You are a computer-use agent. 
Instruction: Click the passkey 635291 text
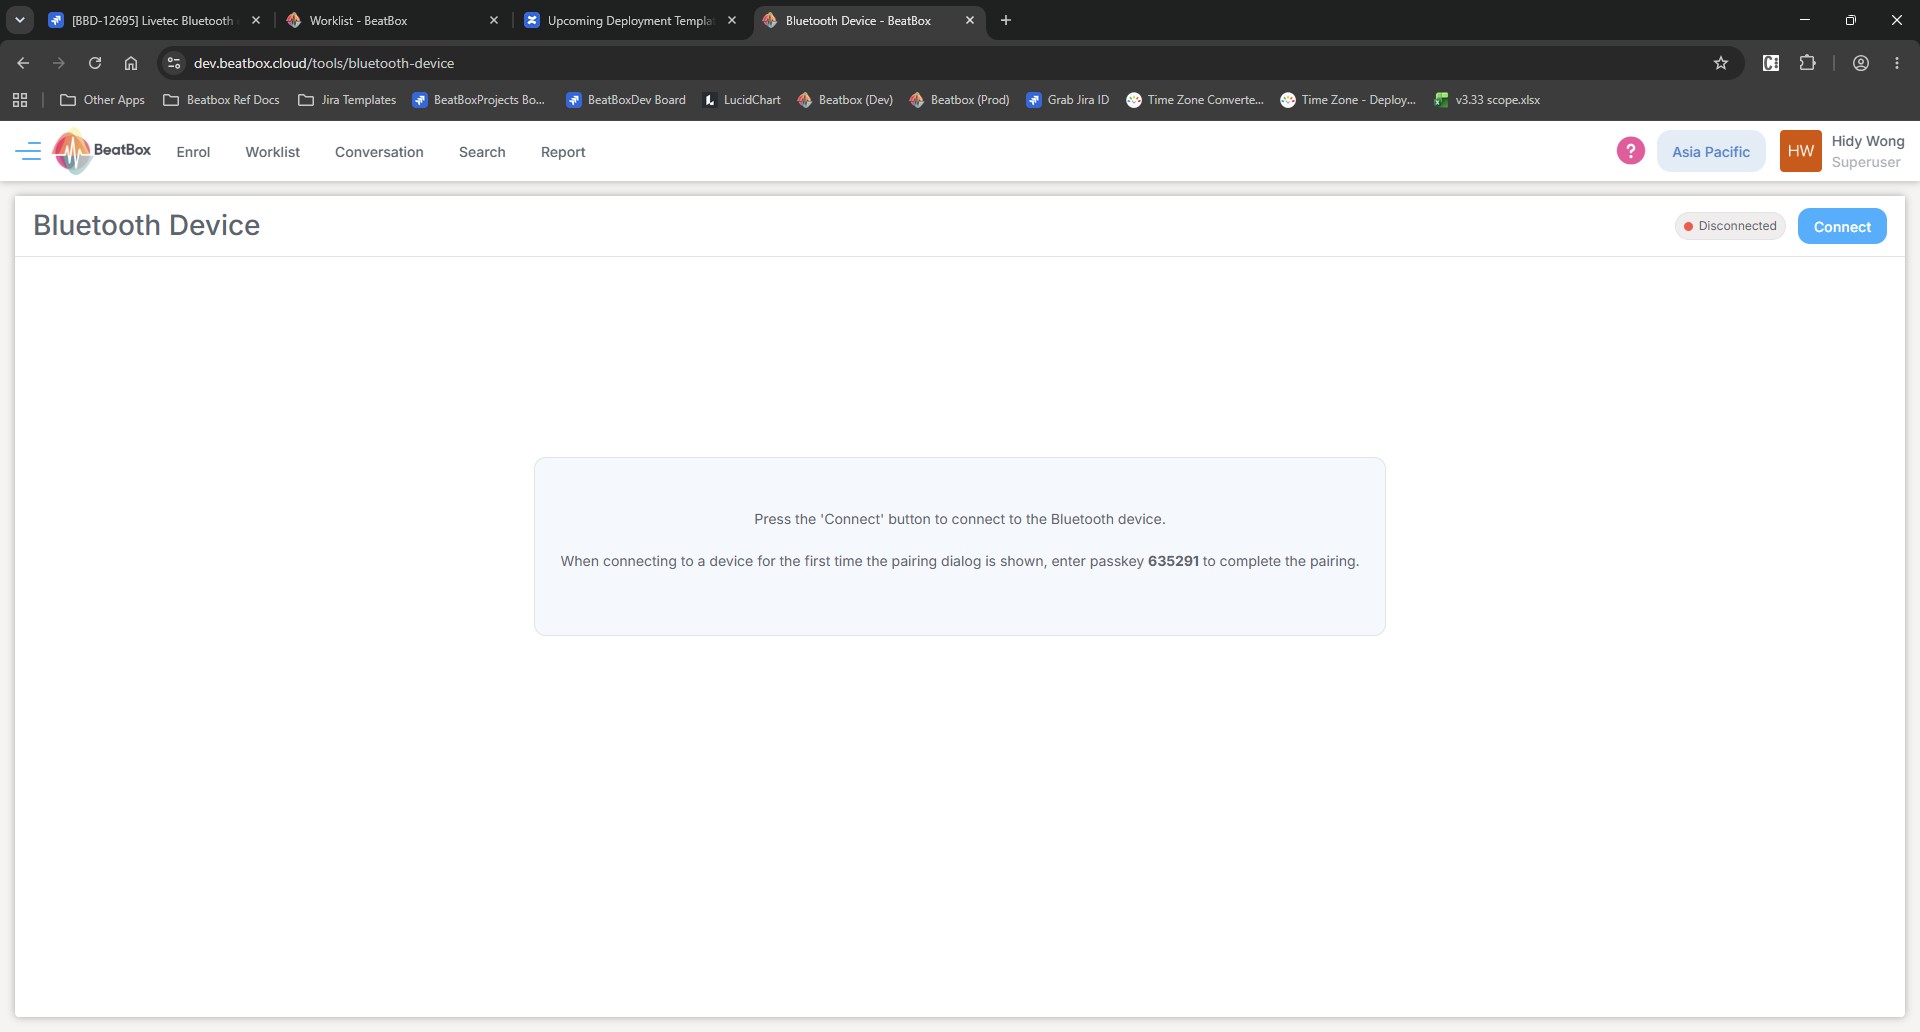(1173, 561)
